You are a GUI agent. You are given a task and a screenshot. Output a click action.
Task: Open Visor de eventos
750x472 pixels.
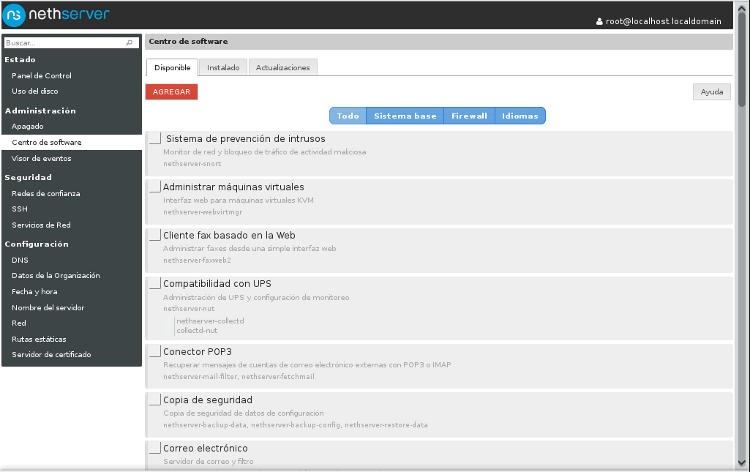[x=42, y=158]
